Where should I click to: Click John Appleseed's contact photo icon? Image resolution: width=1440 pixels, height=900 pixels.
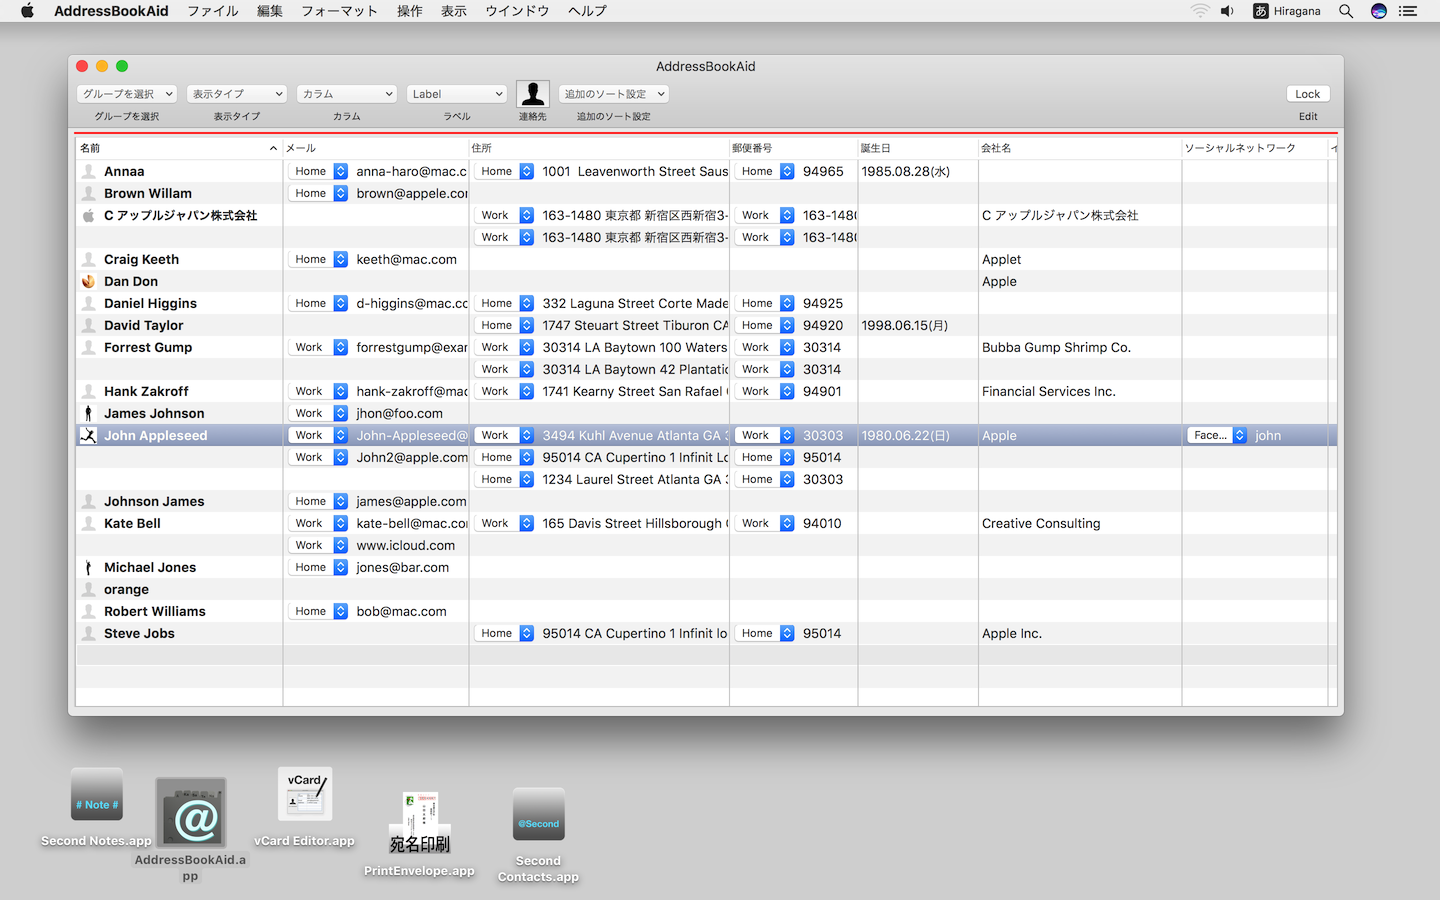click(89, 436)
